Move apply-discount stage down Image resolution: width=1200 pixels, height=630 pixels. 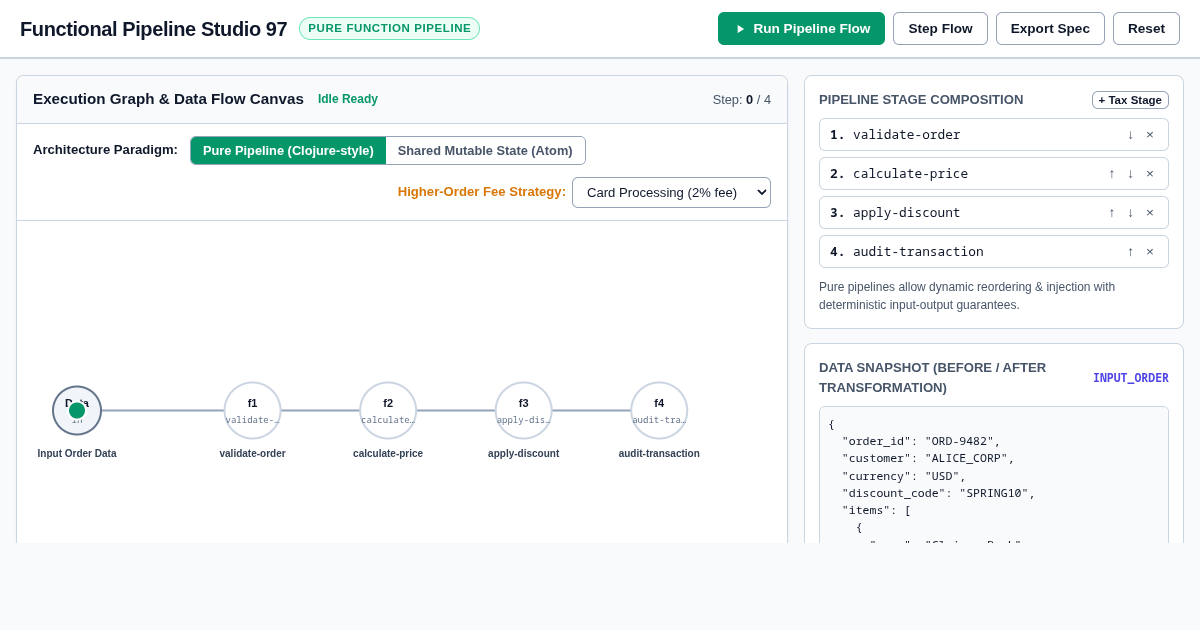tap(1131, 213)
